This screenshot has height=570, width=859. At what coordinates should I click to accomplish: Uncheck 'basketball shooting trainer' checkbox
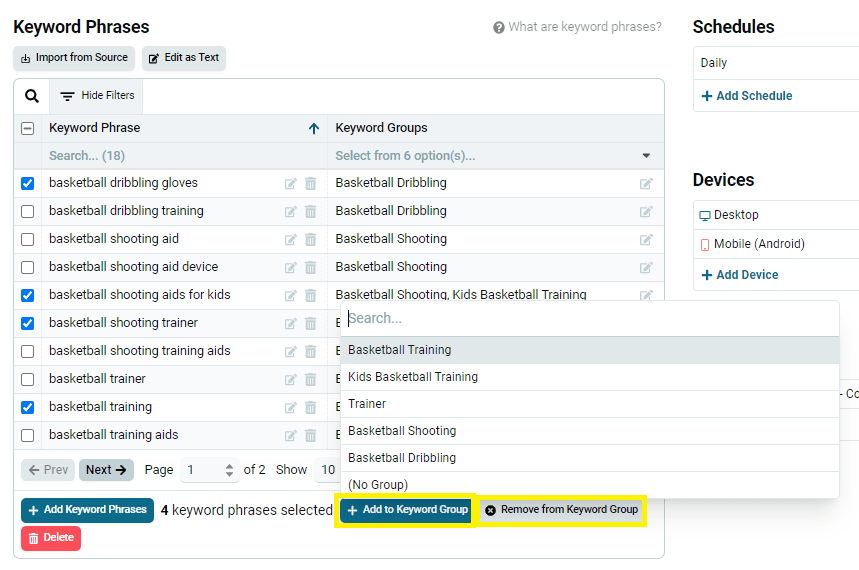pos(27,323)
